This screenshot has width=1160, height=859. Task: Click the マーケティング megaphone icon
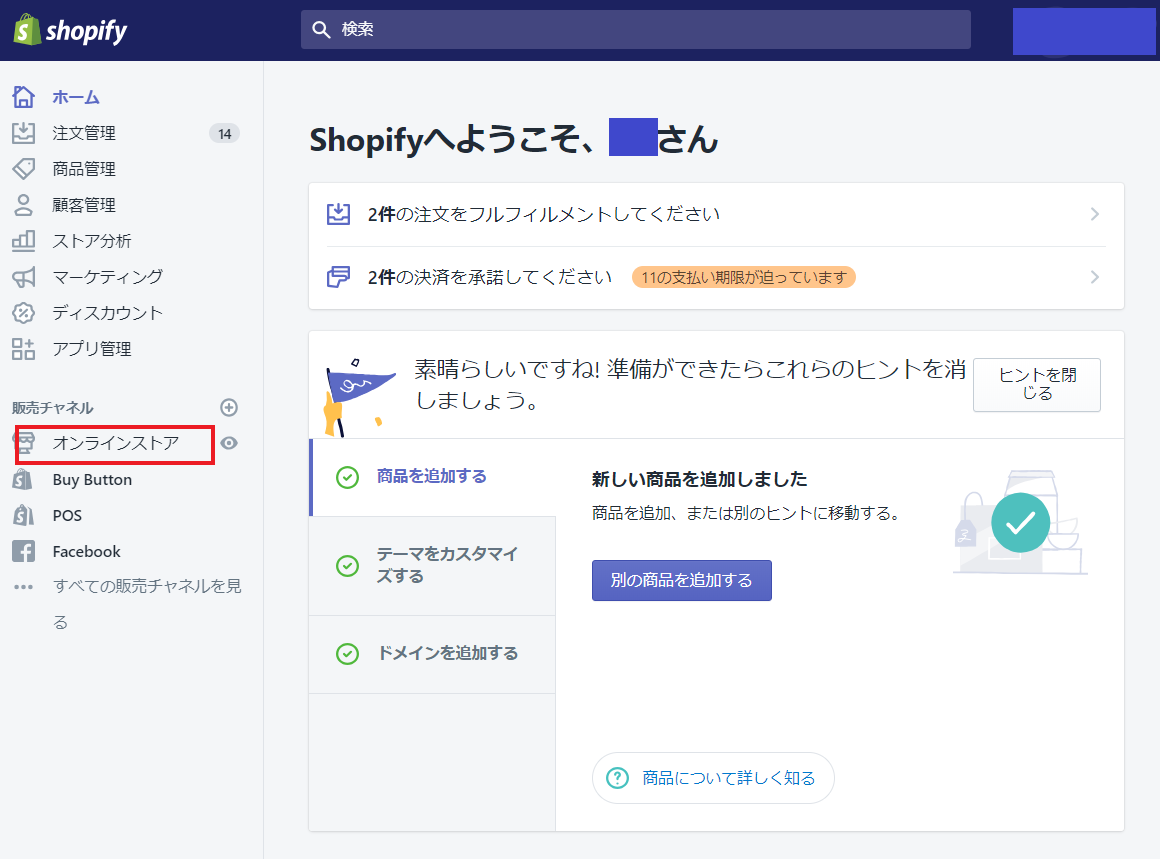coord(24,277)
